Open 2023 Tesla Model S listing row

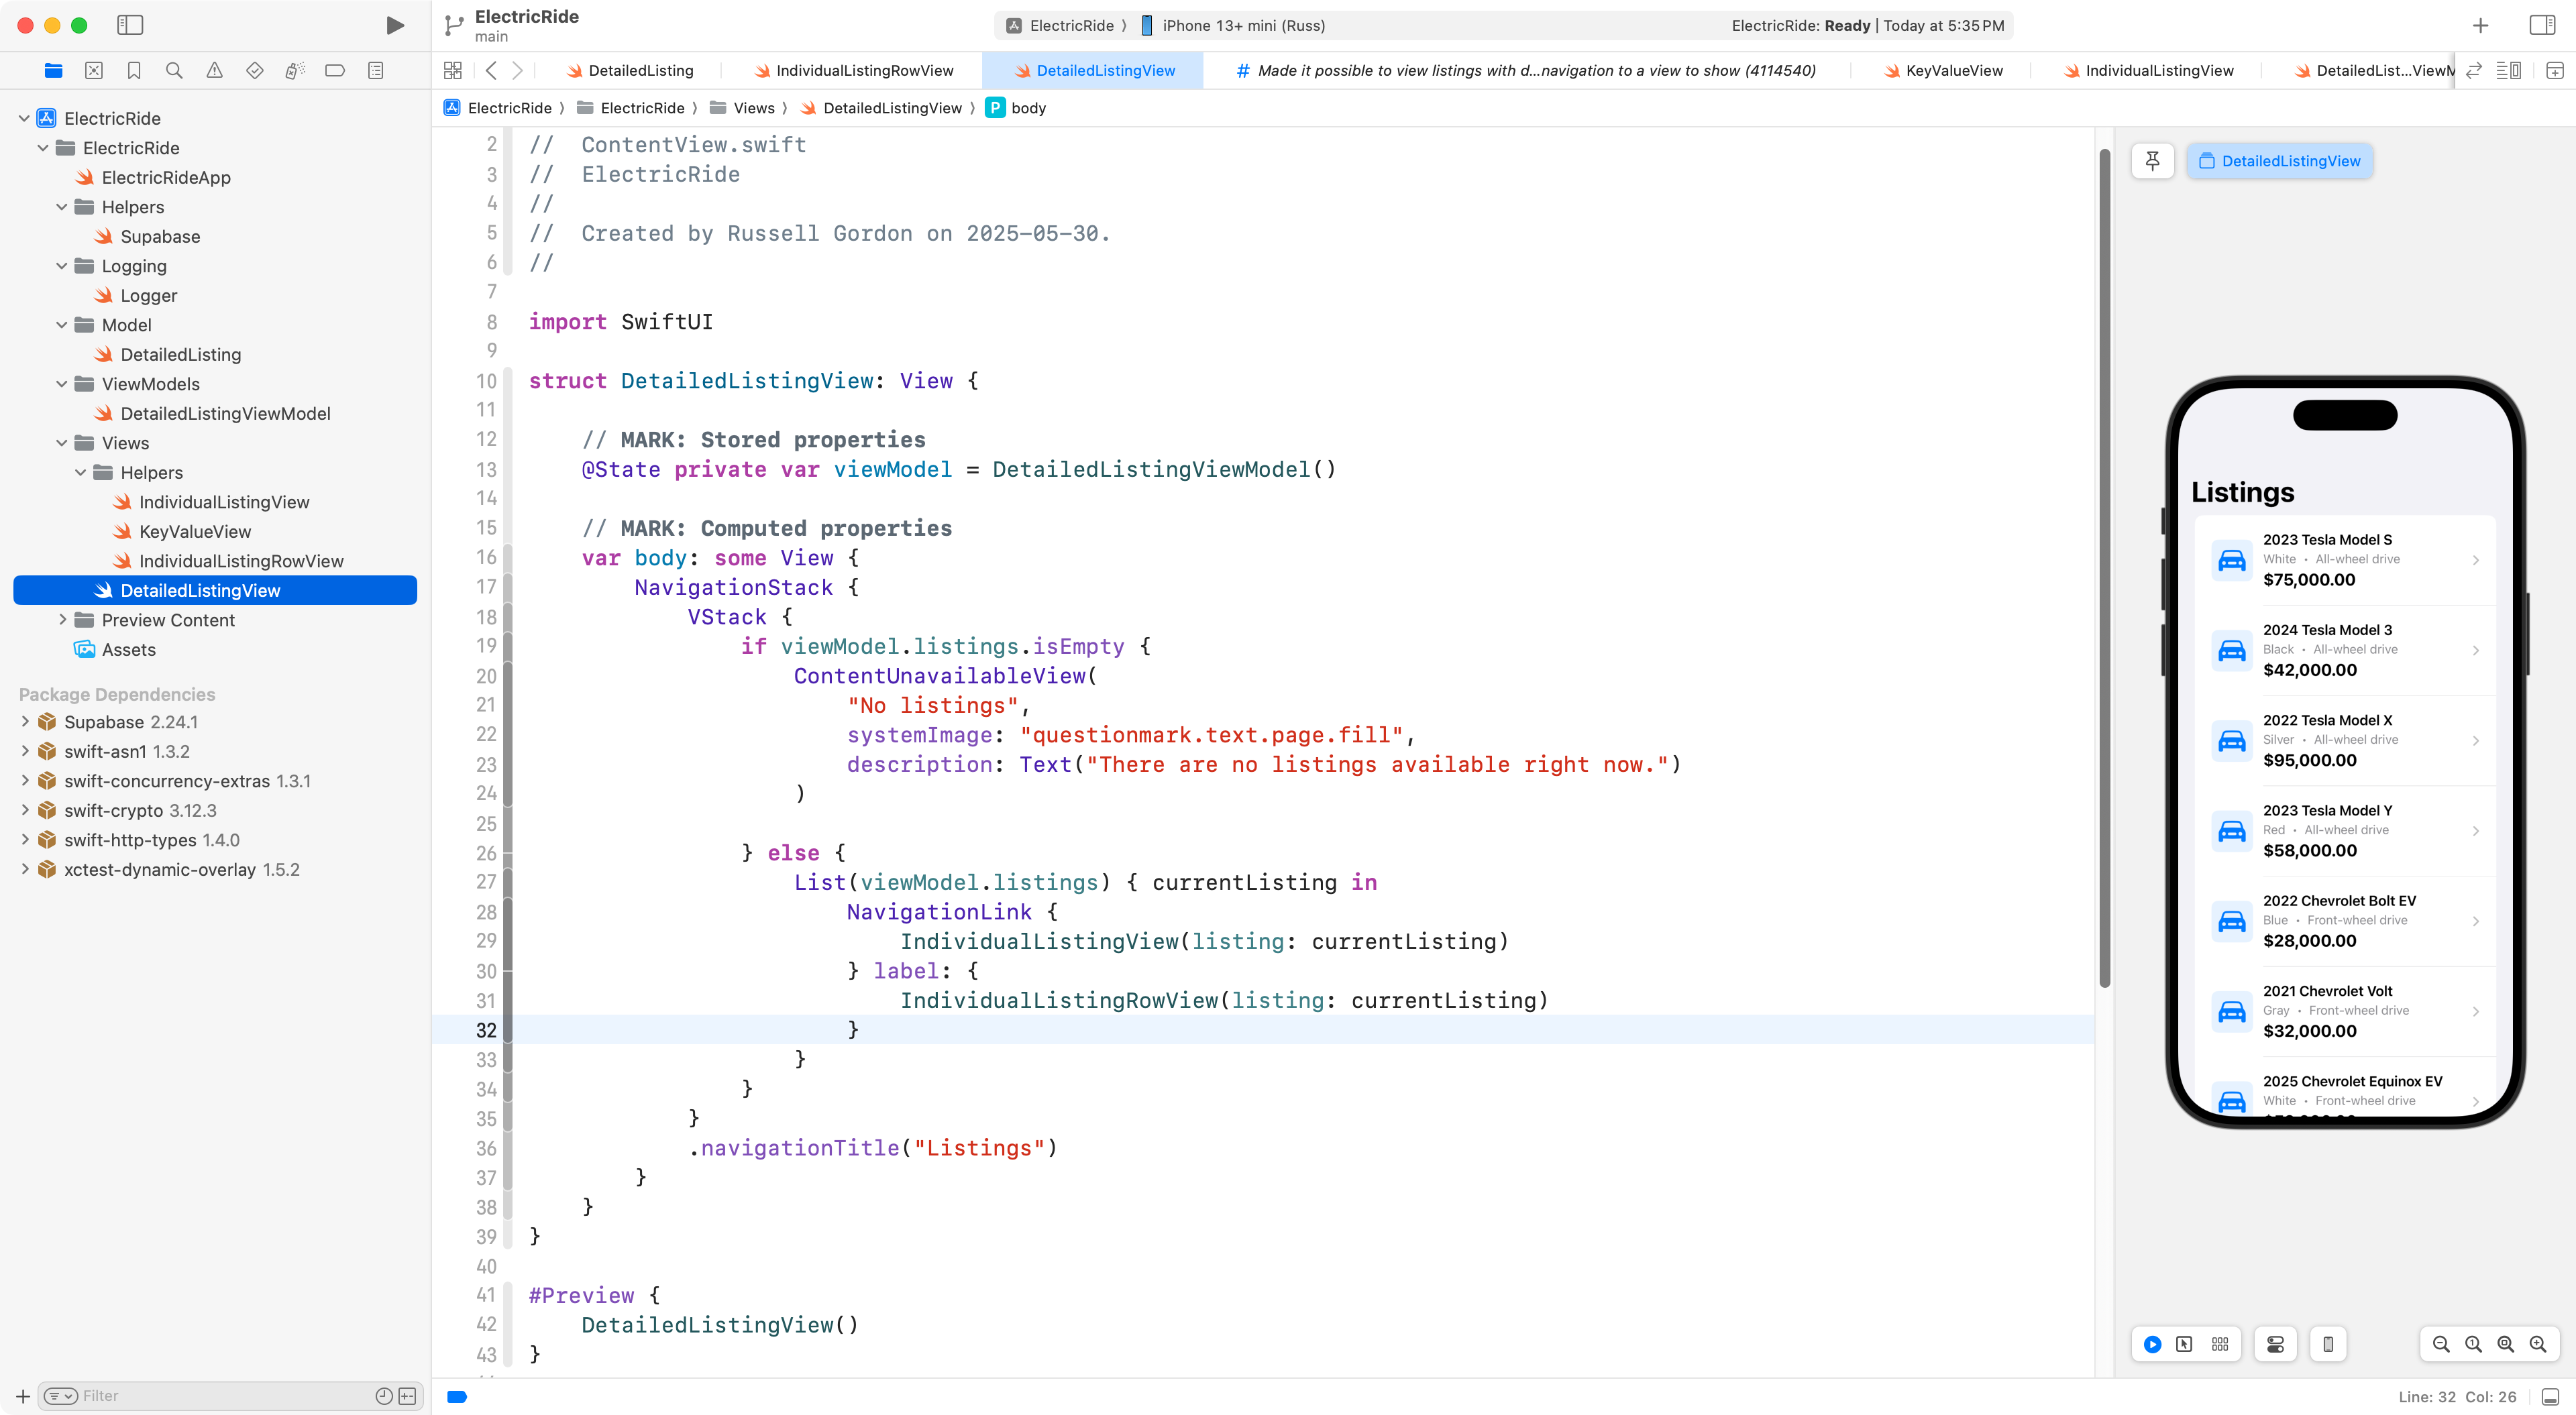[2344, 560]
